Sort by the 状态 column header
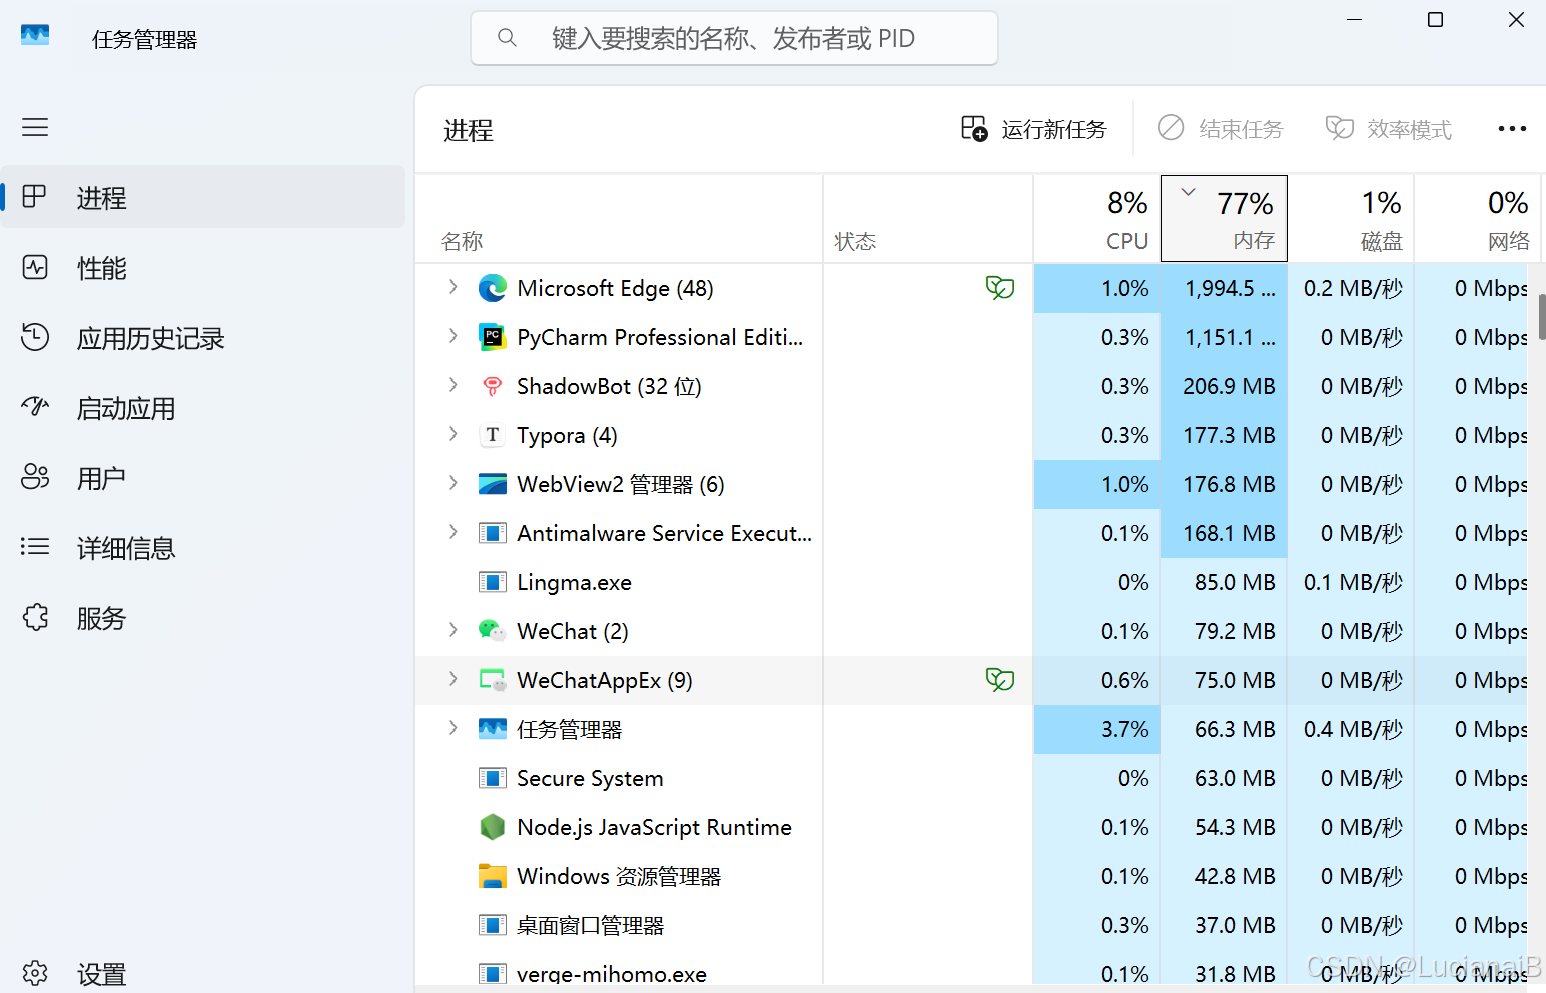This screenshot has height=993, width=1546. pyautogui.click(x=928, y=218)
